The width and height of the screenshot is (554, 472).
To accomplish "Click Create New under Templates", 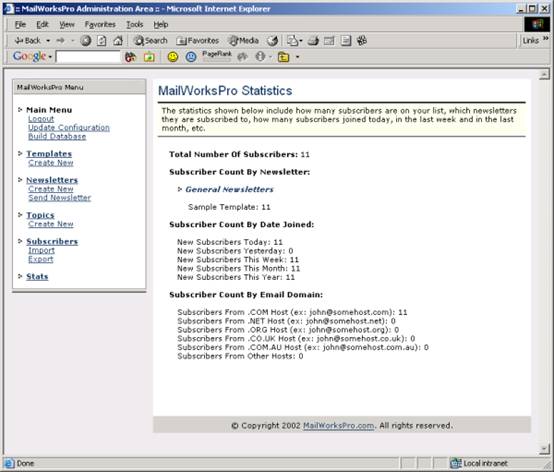I will pos(51,163).
